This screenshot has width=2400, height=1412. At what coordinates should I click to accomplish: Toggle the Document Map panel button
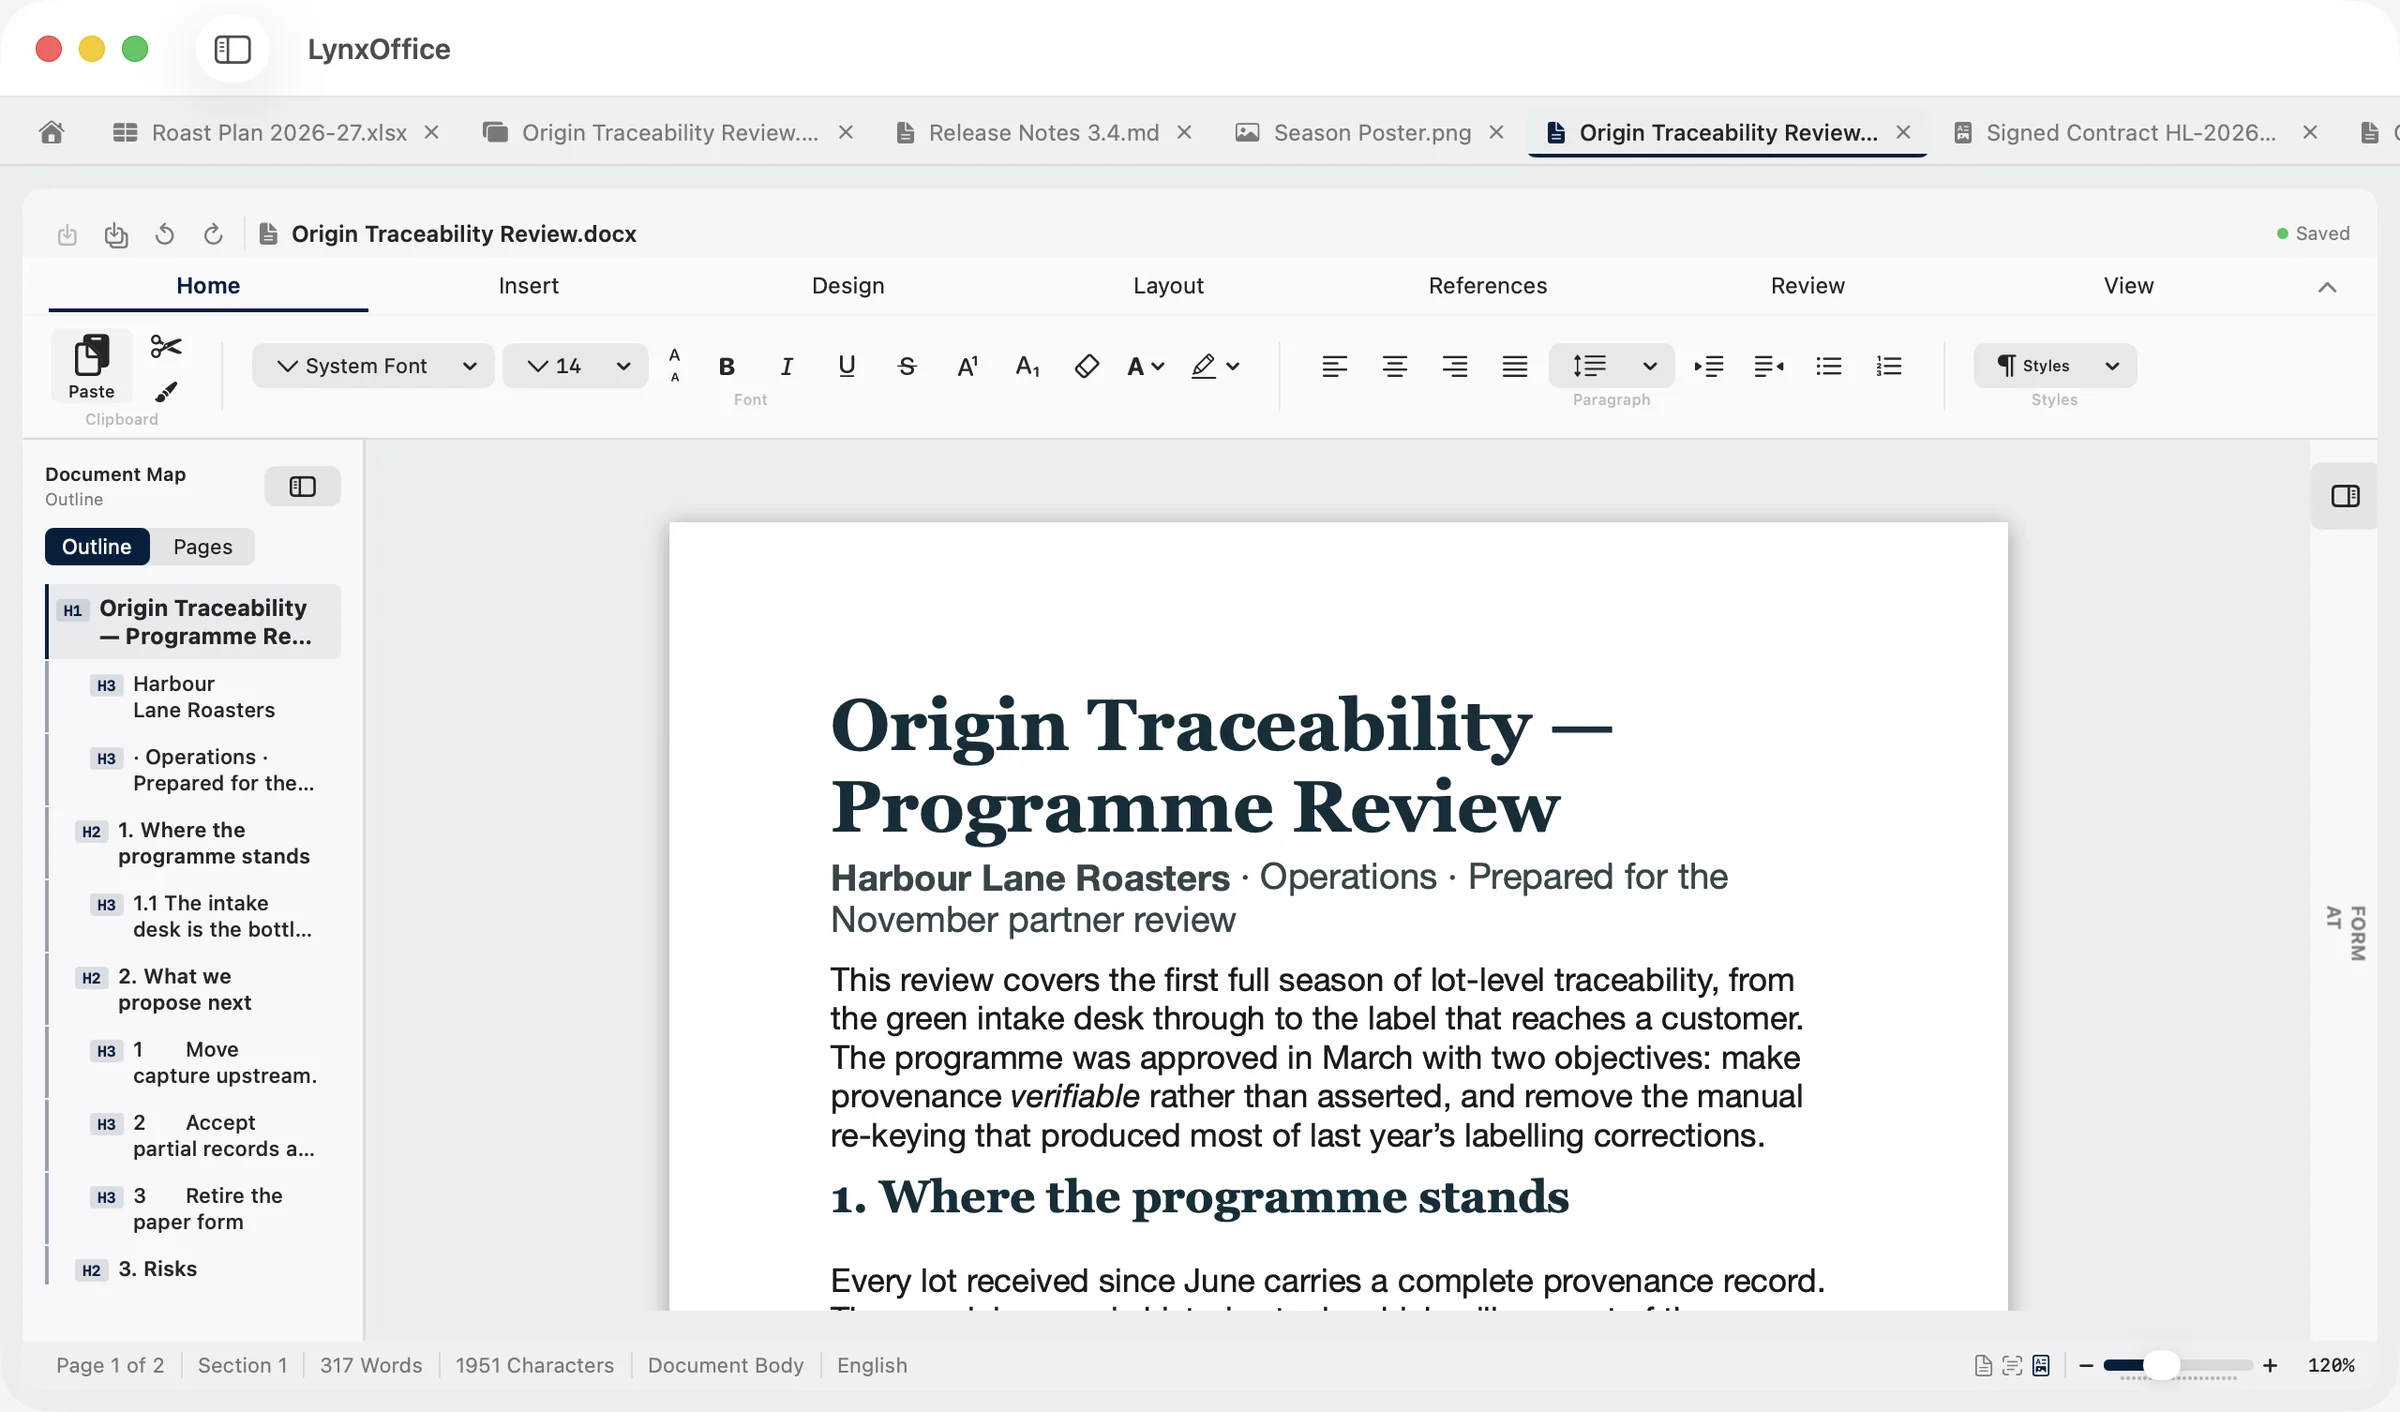click(x=302, y=486)
